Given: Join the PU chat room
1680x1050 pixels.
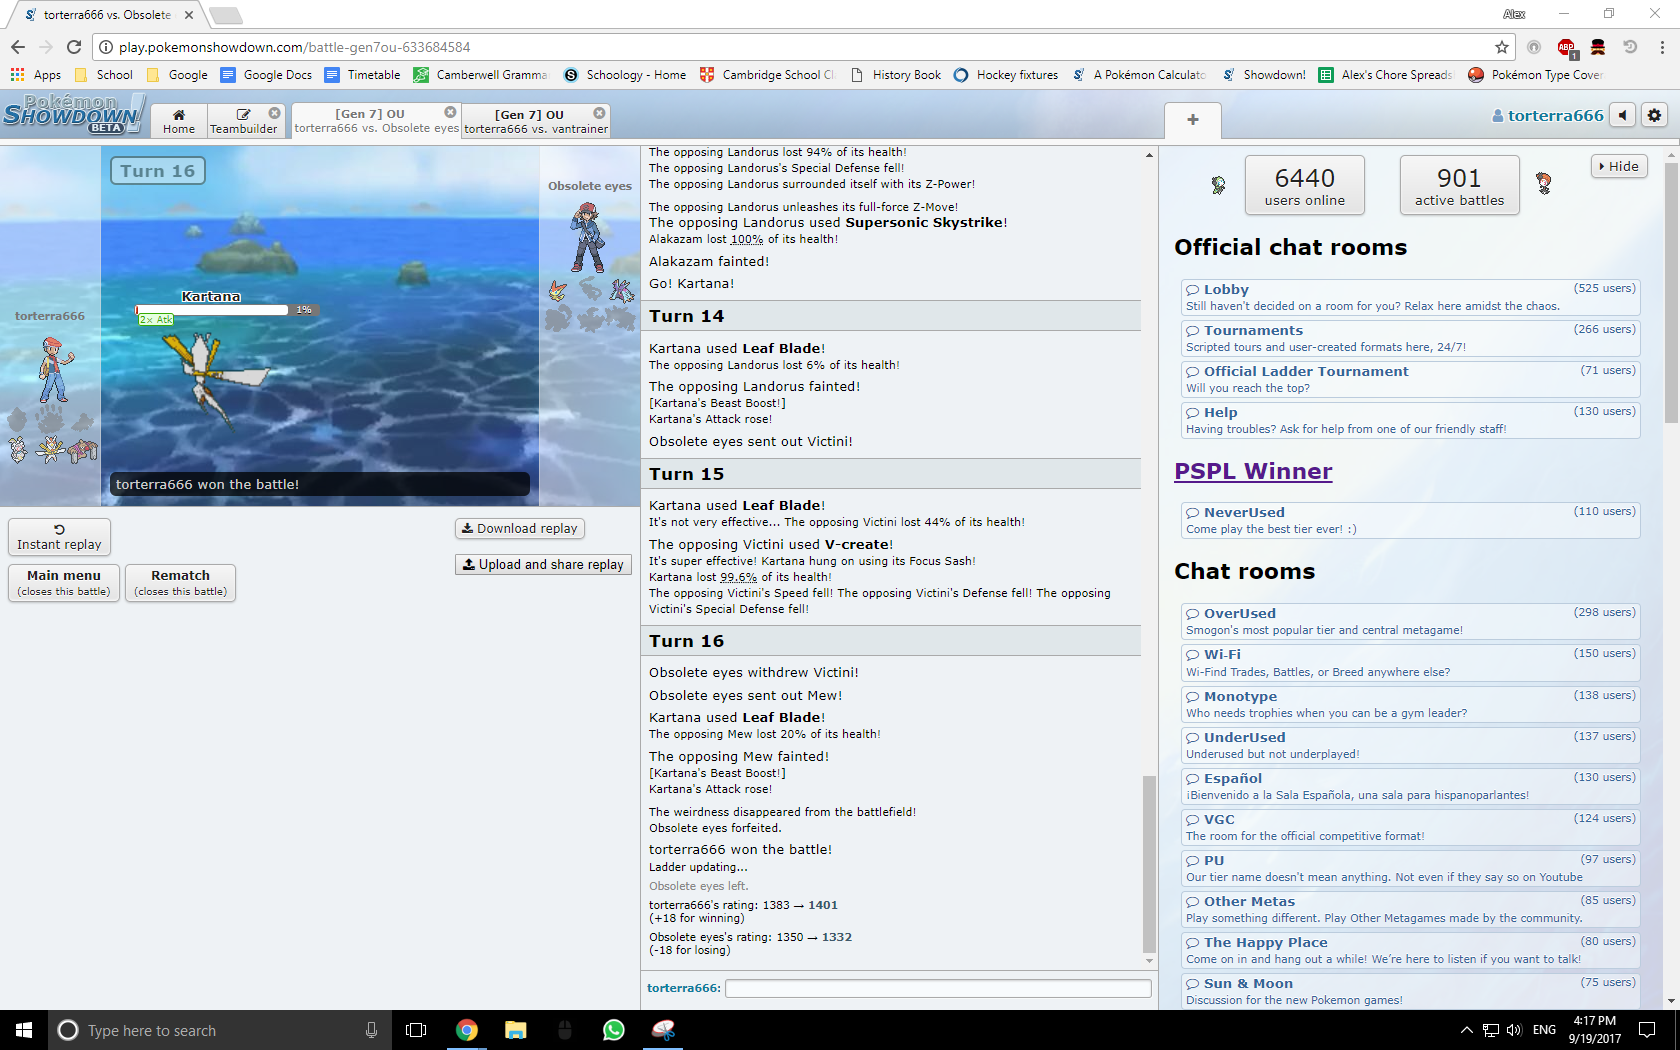Looking at the screenshot, I should 1410,868.
